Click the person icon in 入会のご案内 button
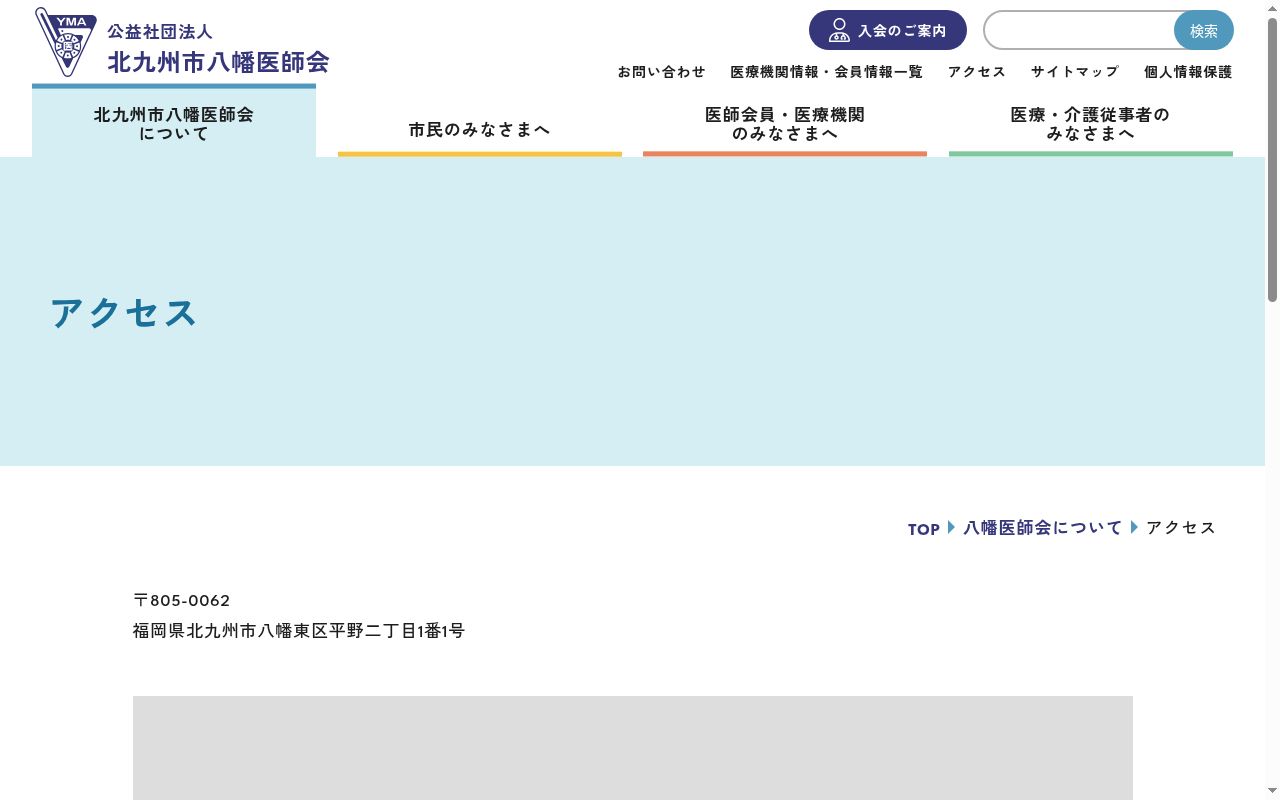The height and width of the screenshot is (800, 1280). point(839,30)
